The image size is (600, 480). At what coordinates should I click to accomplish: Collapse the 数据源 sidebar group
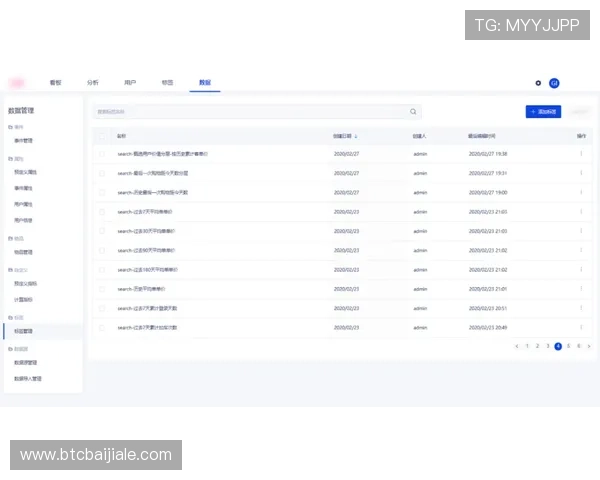pos(18,349)
